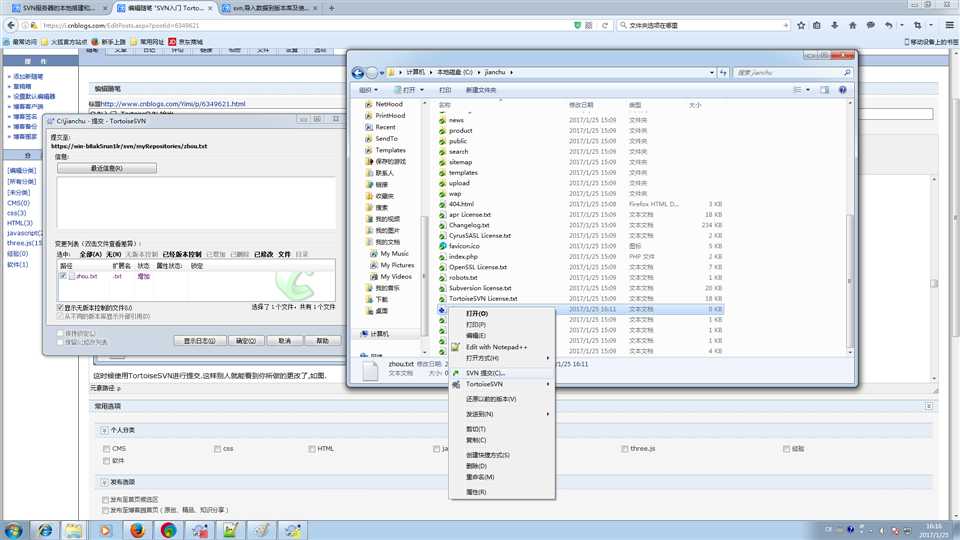Choose 打开(O) from the context menu
This screenshot has height=540, width=960.
tap(502, 313)
